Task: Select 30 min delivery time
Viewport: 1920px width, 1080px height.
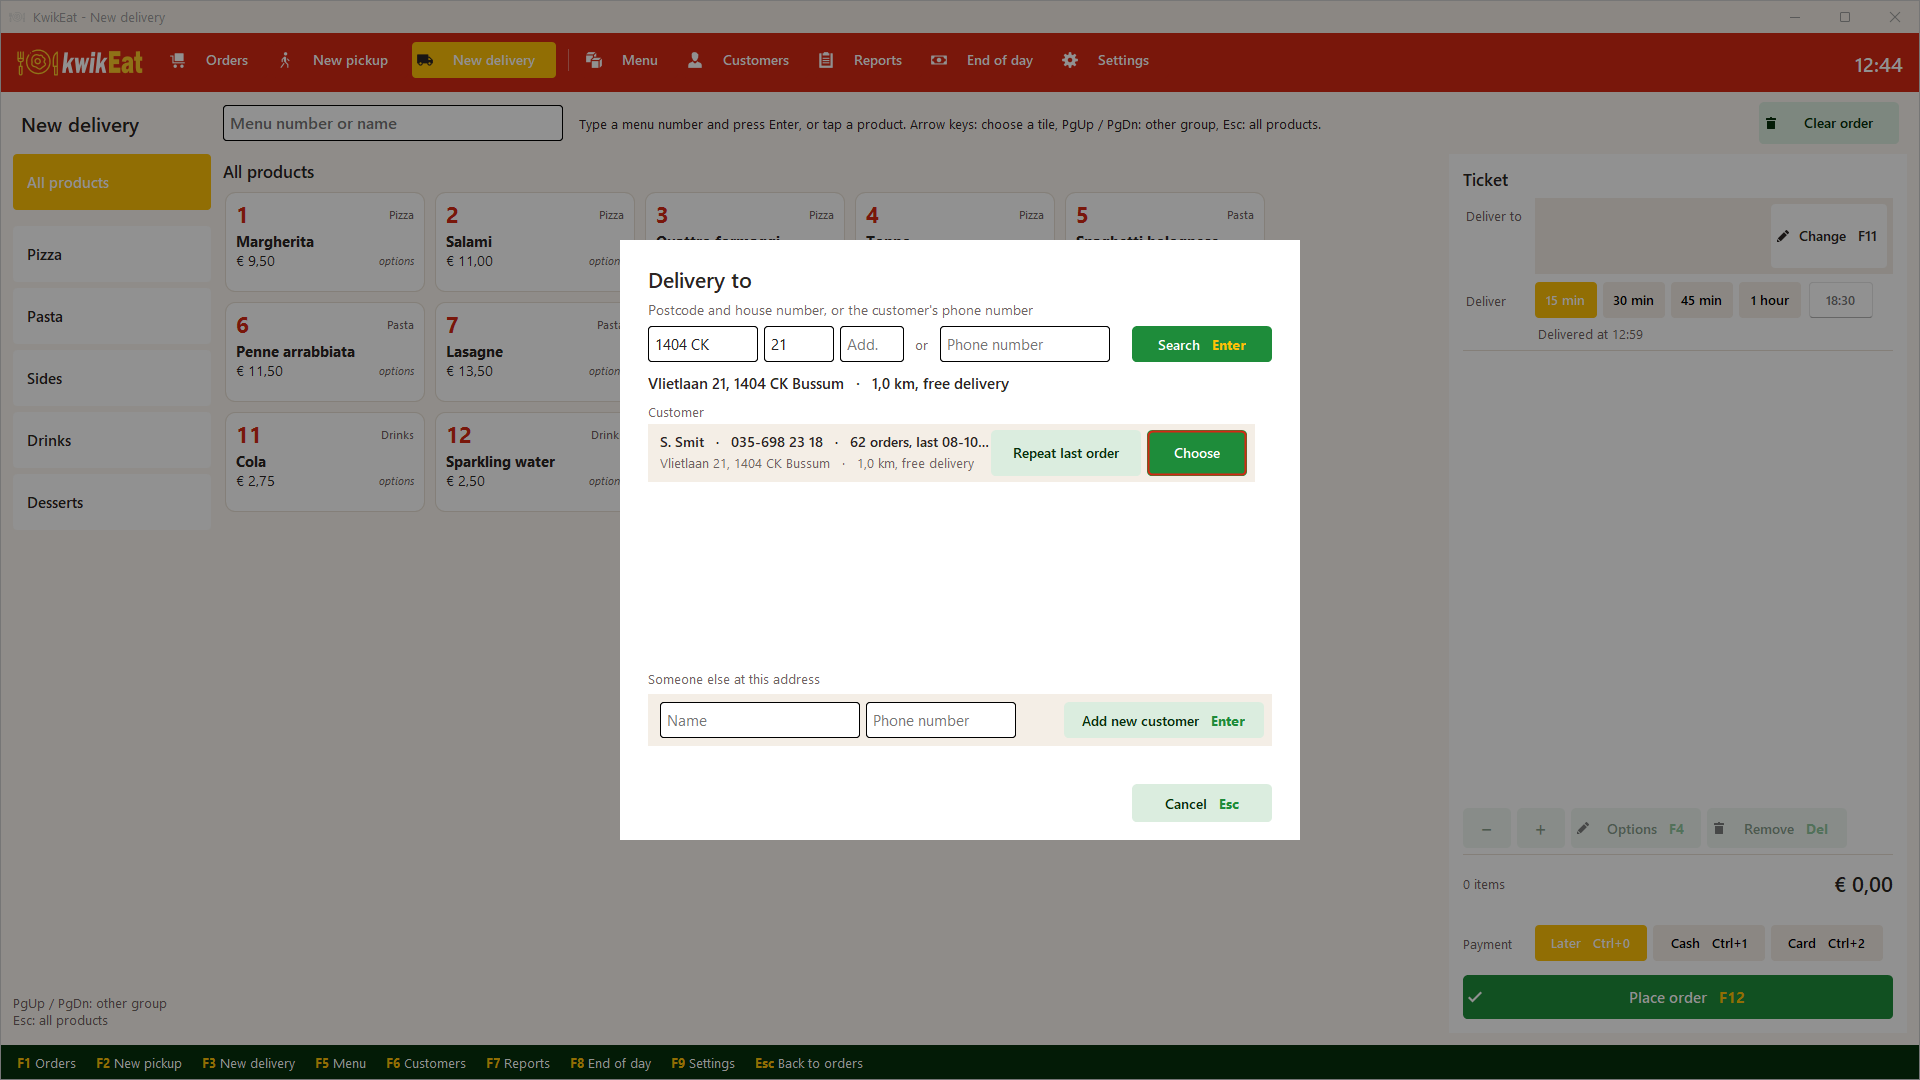Action: pyautogui.click(x=1633, y=300)
